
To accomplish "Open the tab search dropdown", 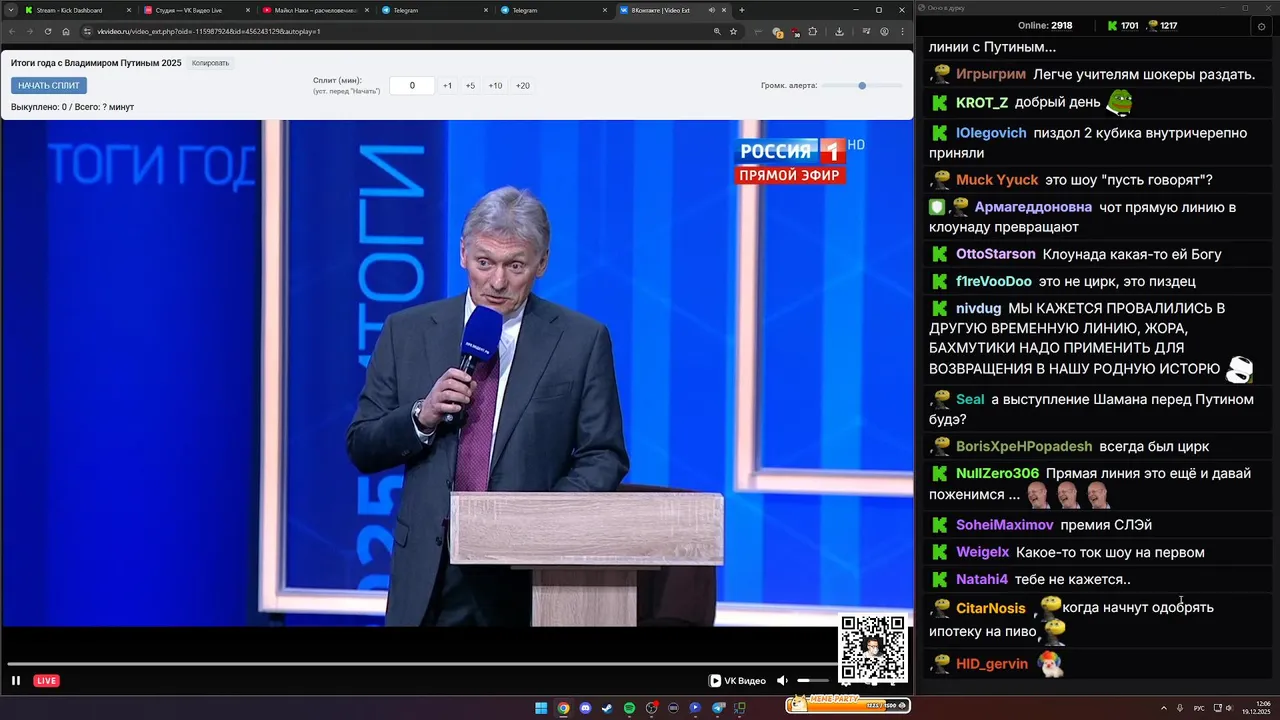I will [10, 10].
